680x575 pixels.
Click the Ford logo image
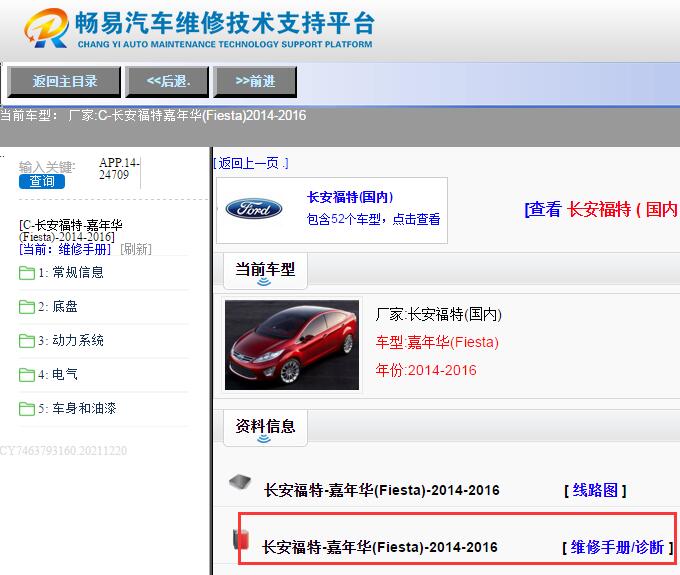(254, 209)
